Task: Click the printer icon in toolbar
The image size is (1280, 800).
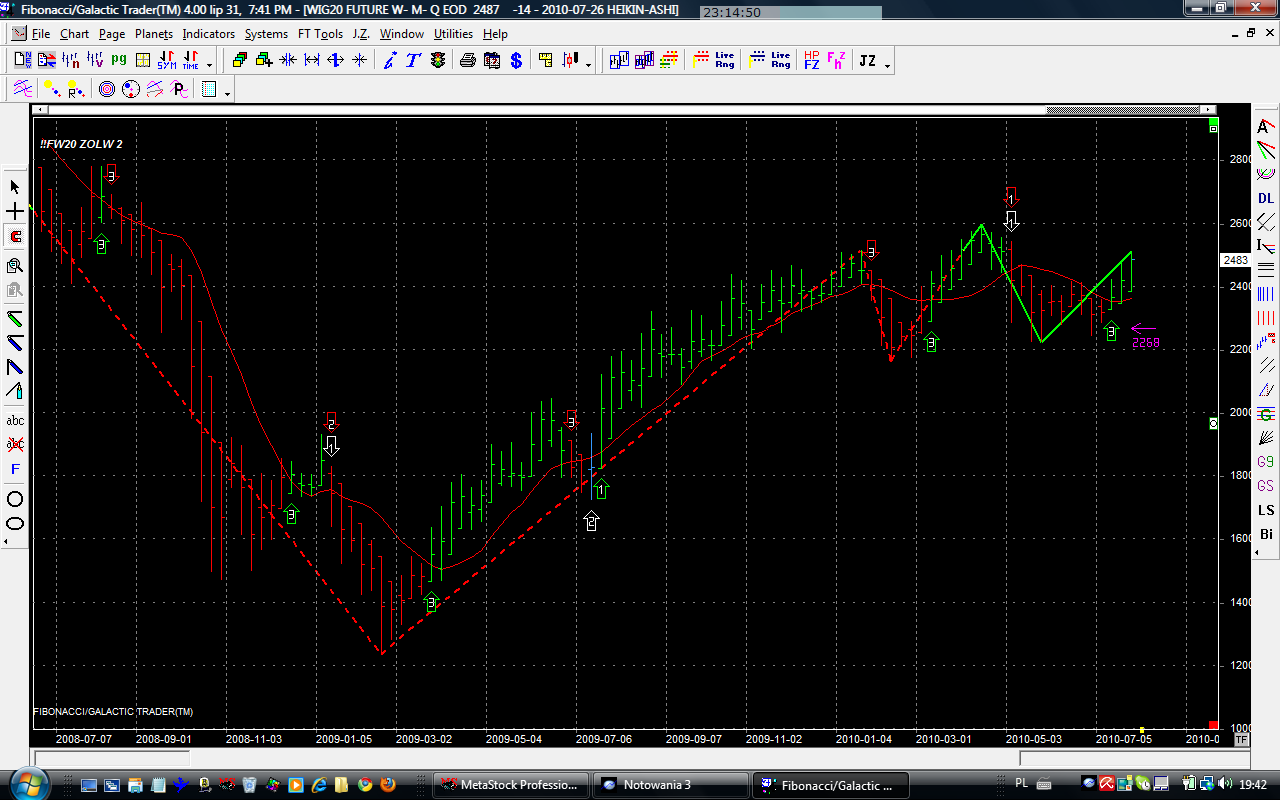Action: [x=468, y=61]
